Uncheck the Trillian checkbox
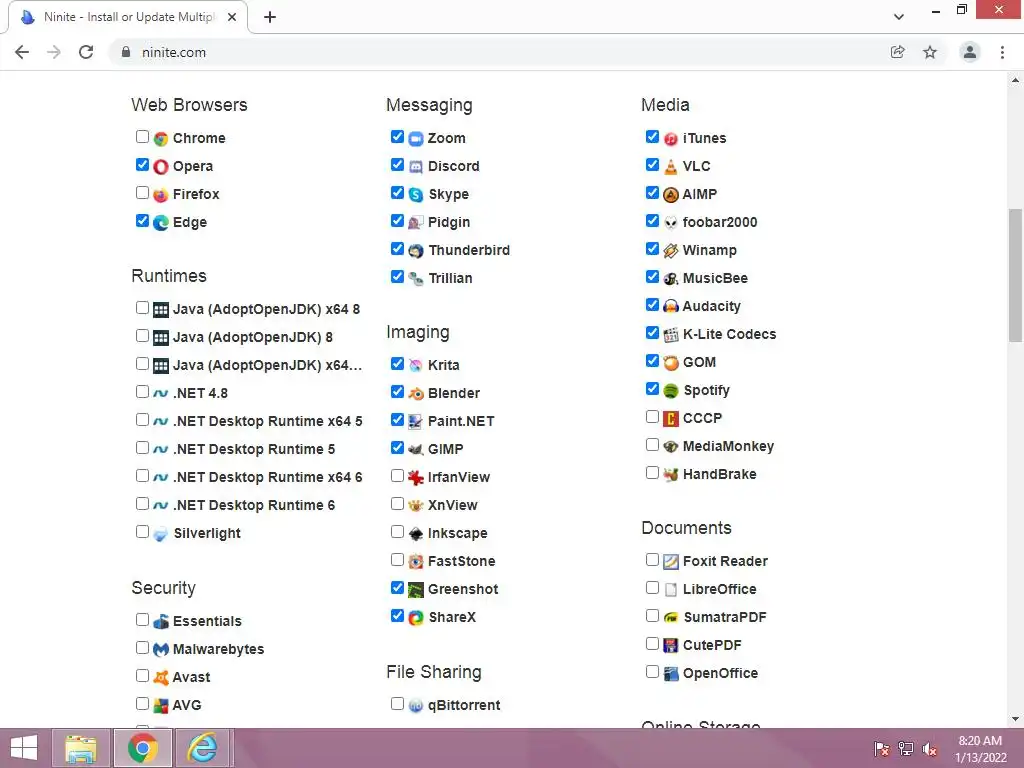Screen dimensions: 1024x768 (x=397, y=277)
